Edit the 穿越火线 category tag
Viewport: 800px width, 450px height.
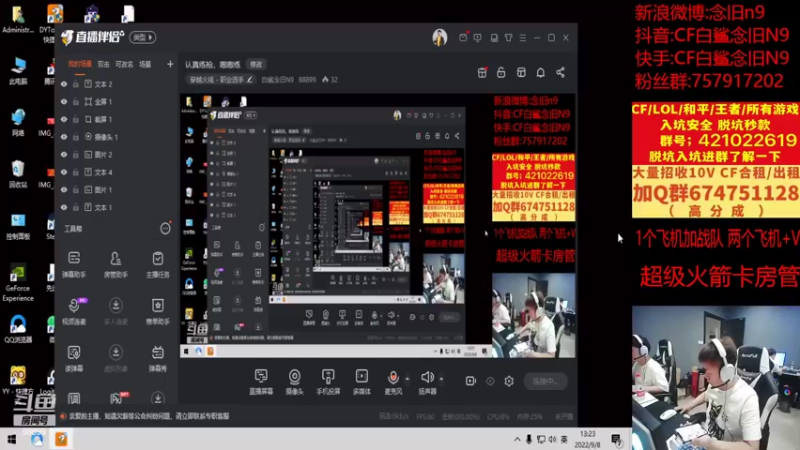tap(220, 80)
